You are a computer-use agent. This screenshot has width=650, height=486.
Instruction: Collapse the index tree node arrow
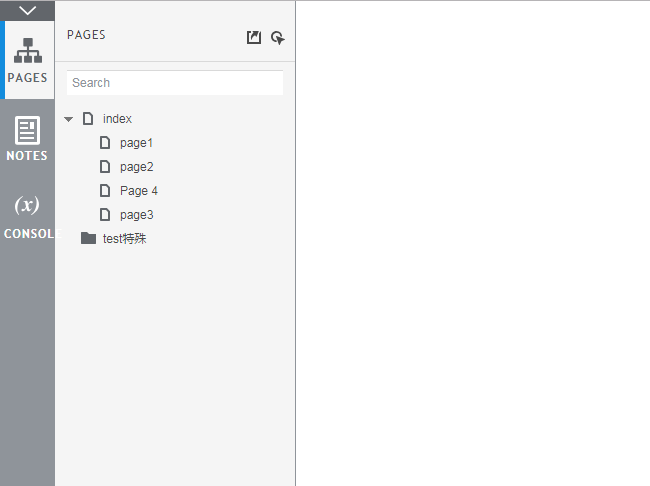tap(69, 119)
